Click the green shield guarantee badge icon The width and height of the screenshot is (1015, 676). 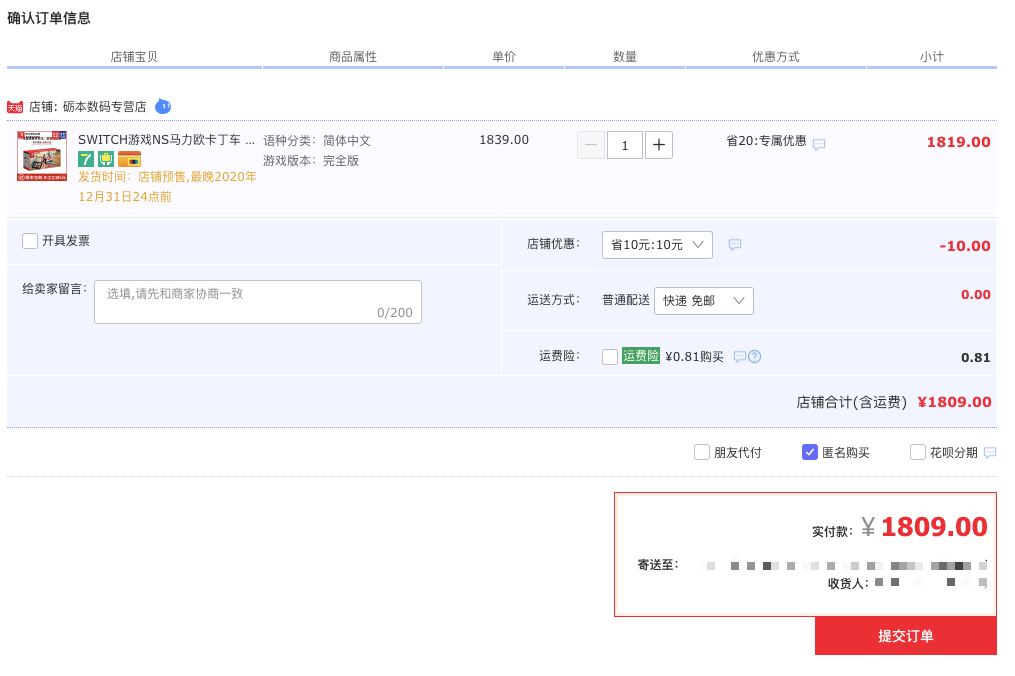point(106,159)
